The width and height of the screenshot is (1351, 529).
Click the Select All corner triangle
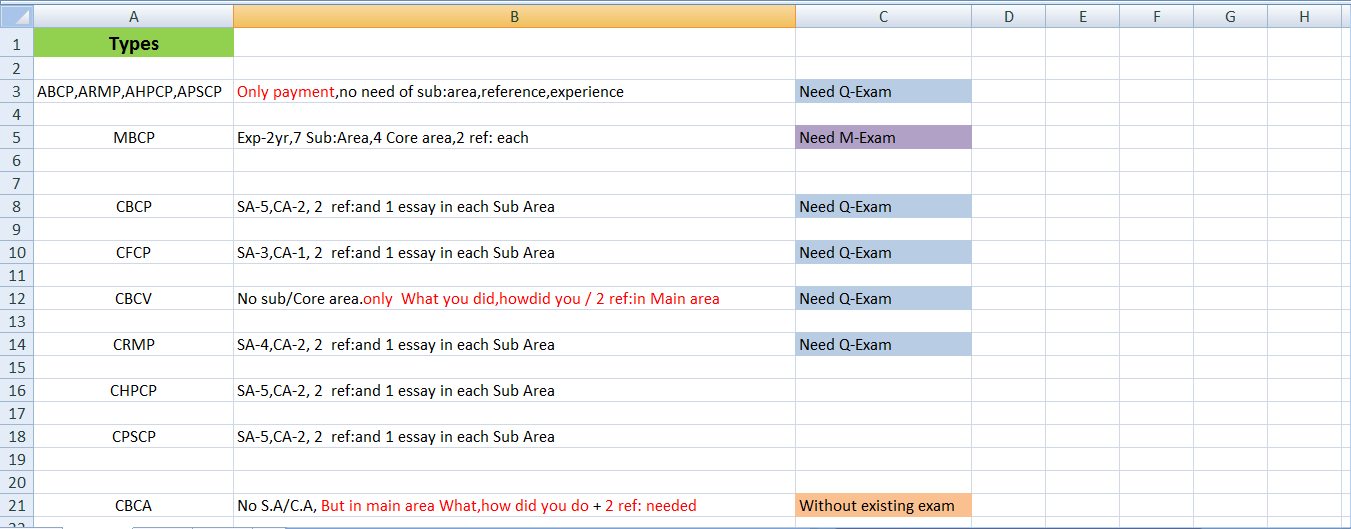coord(17,16)
